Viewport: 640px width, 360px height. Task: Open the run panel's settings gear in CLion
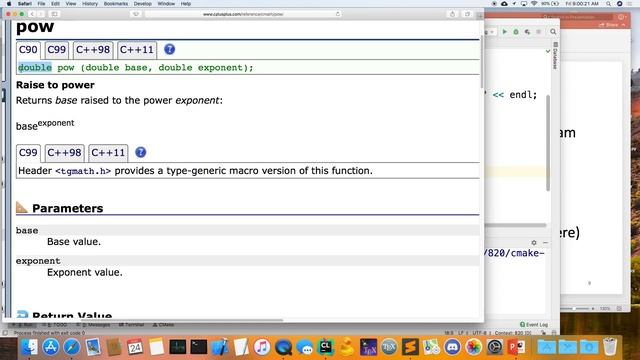pos(534,242)
